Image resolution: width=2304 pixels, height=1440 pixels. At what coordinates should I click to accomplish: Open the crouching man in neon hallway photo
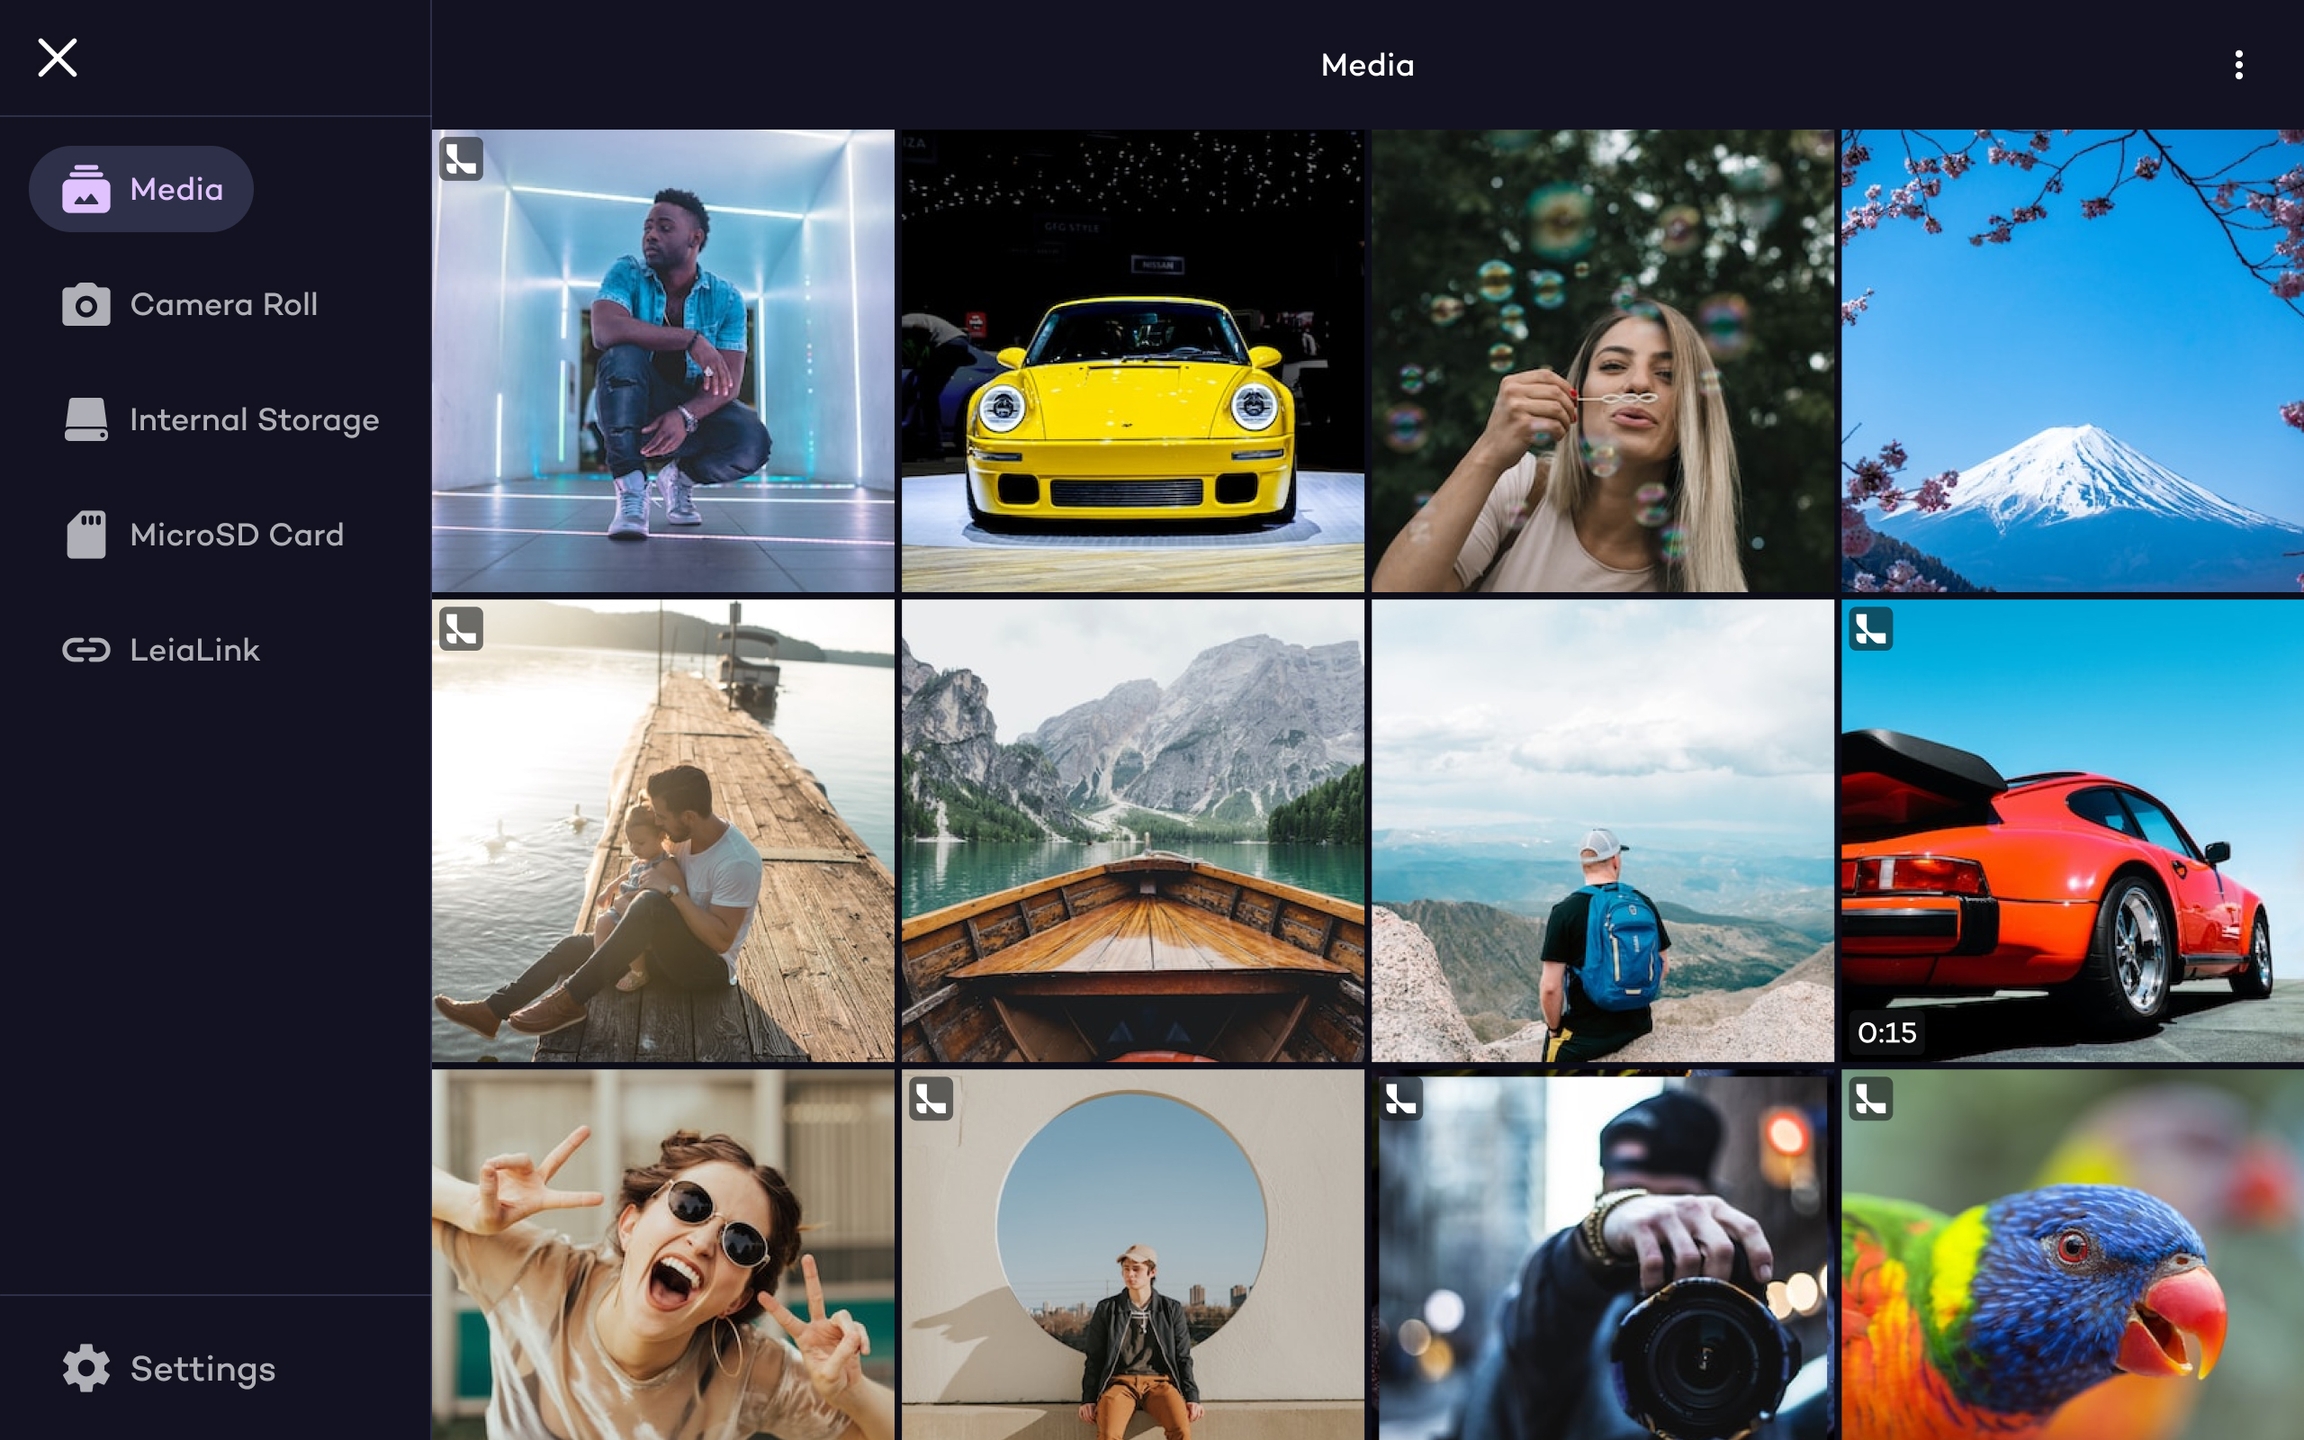pos(663,361)
